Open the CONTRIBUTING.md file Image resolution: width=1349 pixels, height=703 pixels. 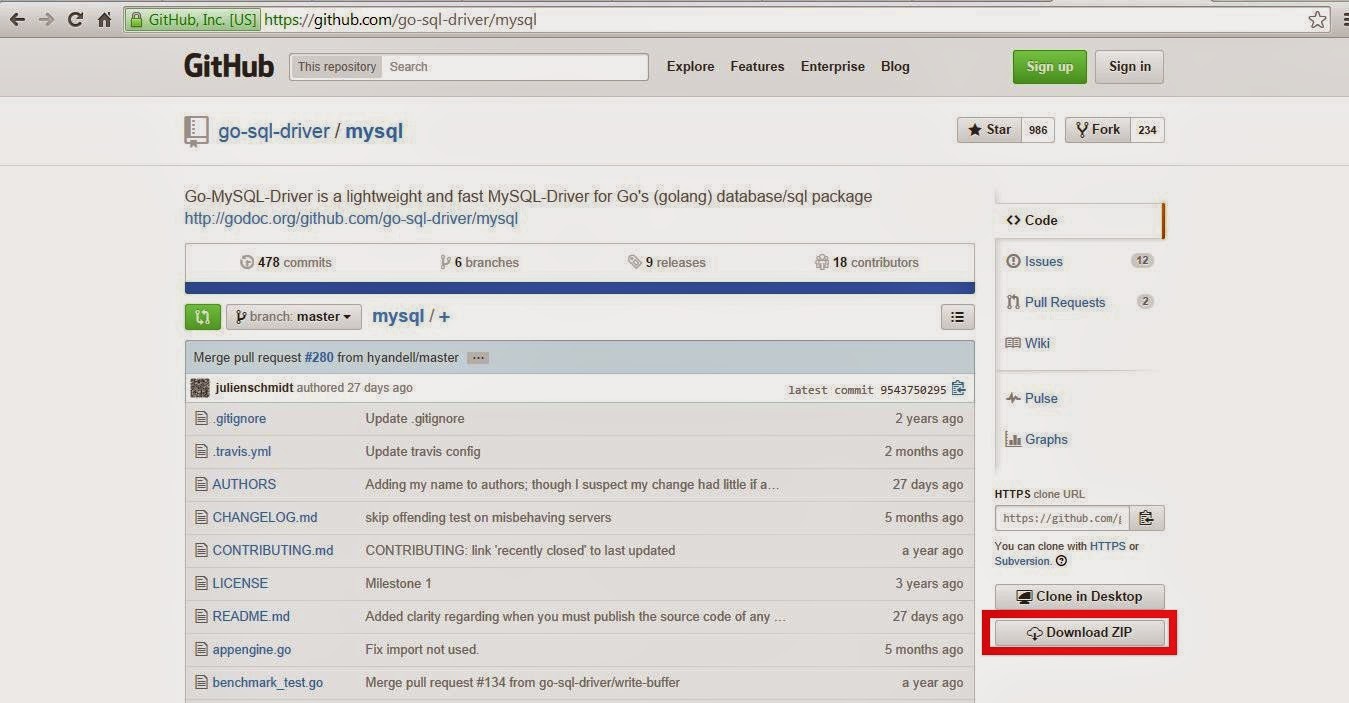[x=273, y=551]
